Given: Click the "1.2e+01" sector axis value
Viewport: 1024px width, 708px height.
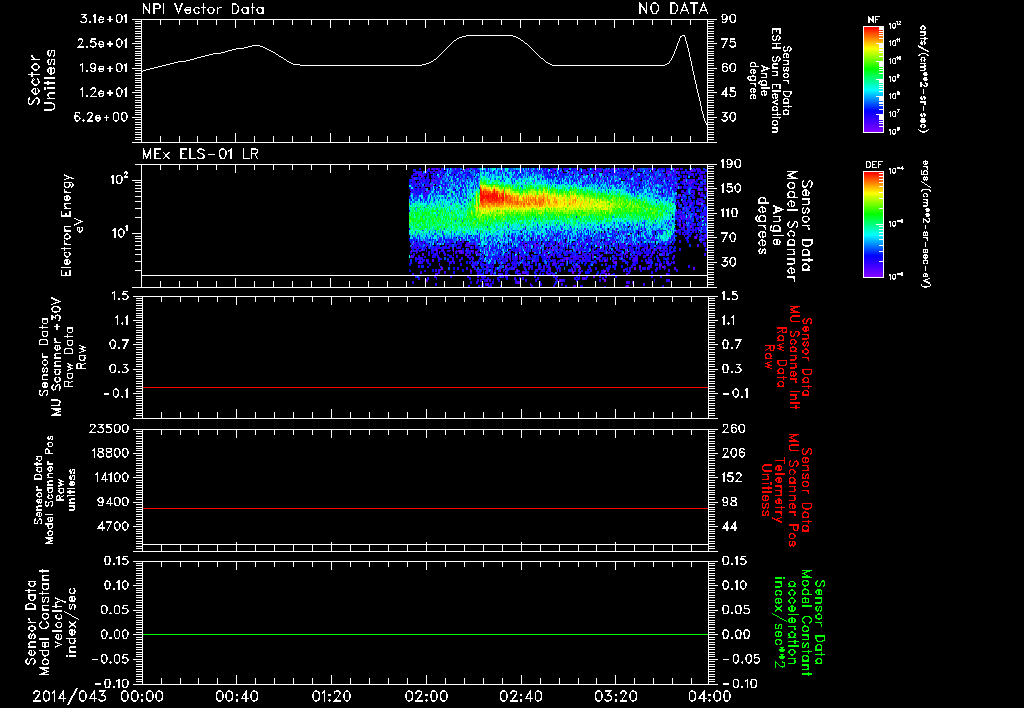Looking at the screenshot, I should point(104,93).
